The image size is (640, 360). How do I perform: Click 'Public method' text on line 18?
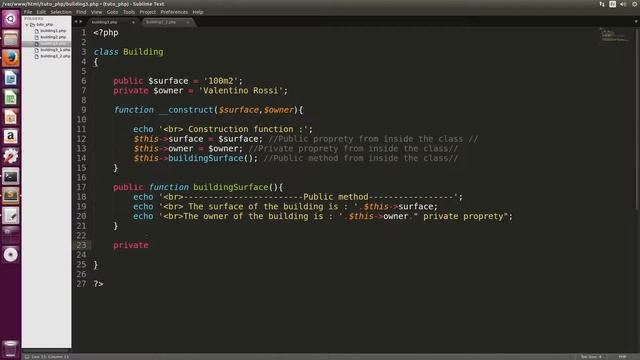336,197
